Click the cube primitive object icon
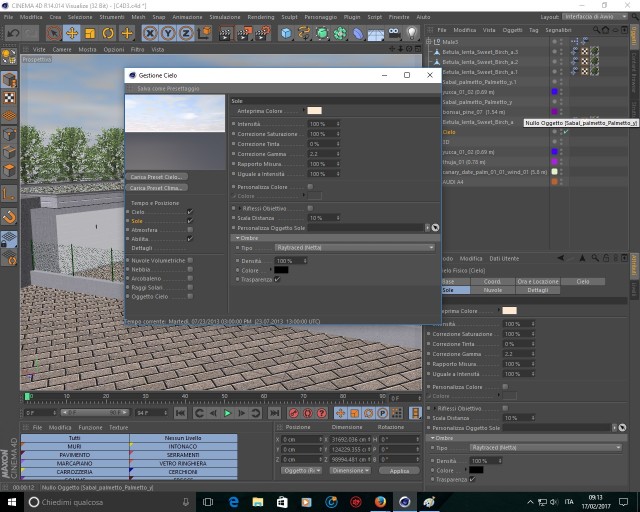The image size is (640, 512). (287, 33)
